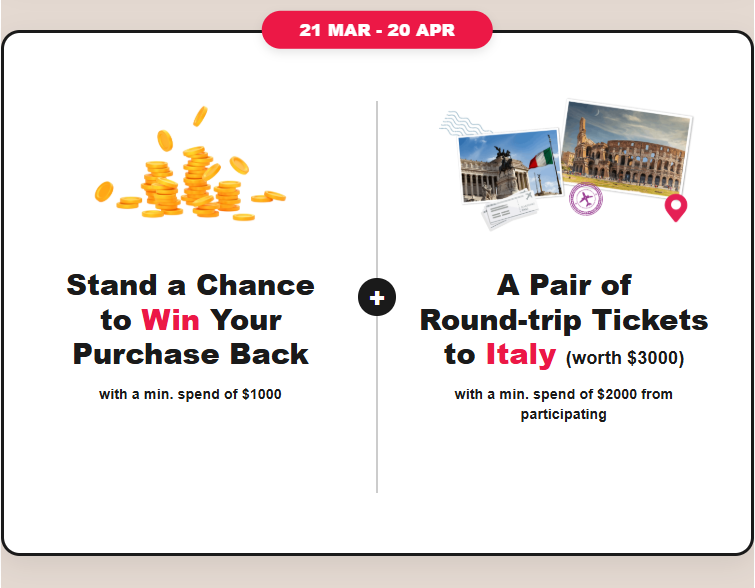755x588 pixels.
Task: Click the red "Win" word
Action: click(x=170, y=320)
